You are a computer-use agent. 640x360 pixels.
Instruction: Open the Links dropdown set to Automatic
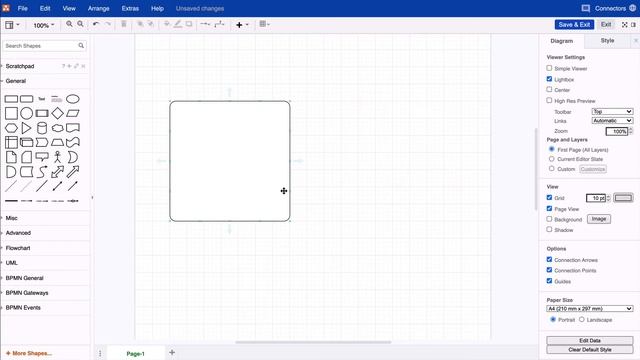coord(612,121)
